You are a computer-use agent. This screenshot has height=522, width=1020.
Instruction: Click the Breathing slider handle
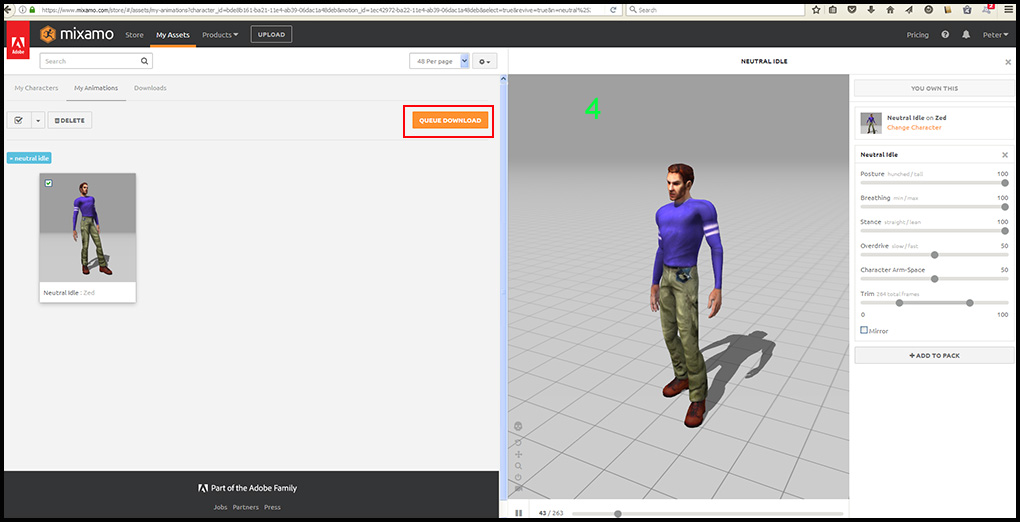(1005, 207)
